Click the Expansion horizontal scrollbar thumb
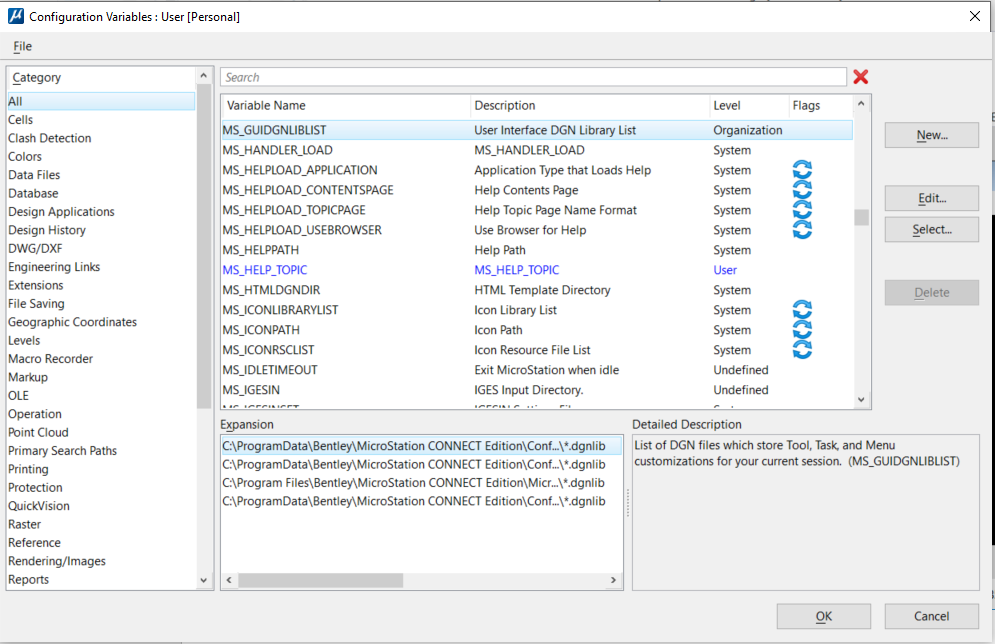Screen dimensions: 995x644 point(320,580)
